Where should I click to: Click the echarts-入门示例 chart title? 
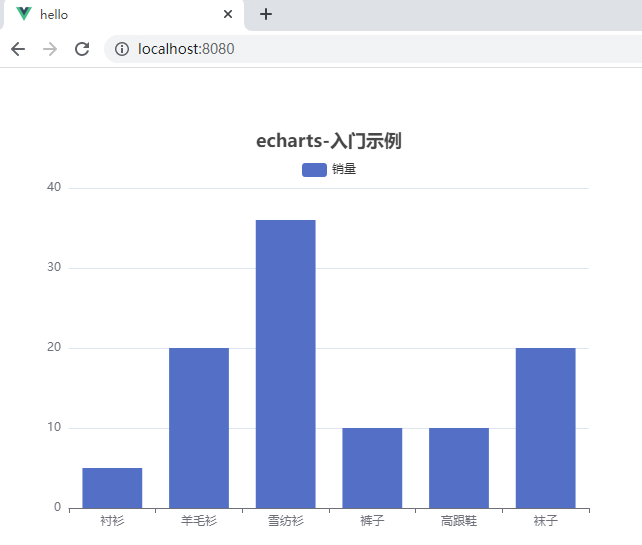(328, 141)
